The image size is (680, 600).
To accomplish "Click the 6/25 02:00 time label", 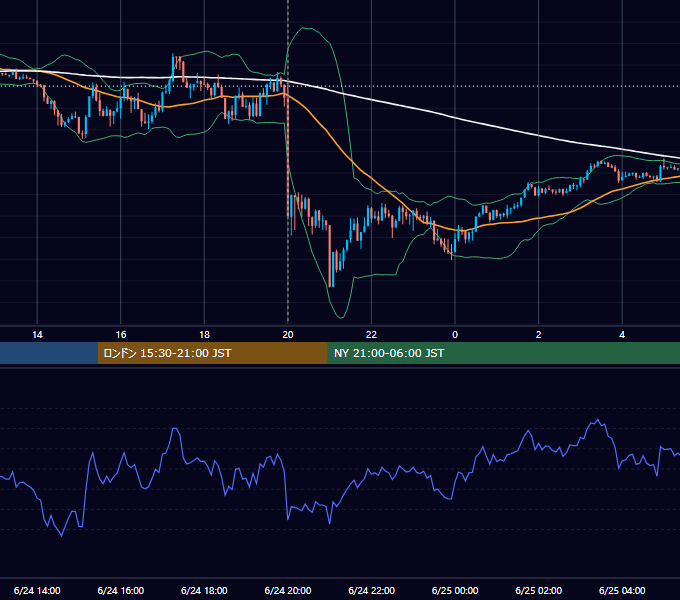I will 539,590.
